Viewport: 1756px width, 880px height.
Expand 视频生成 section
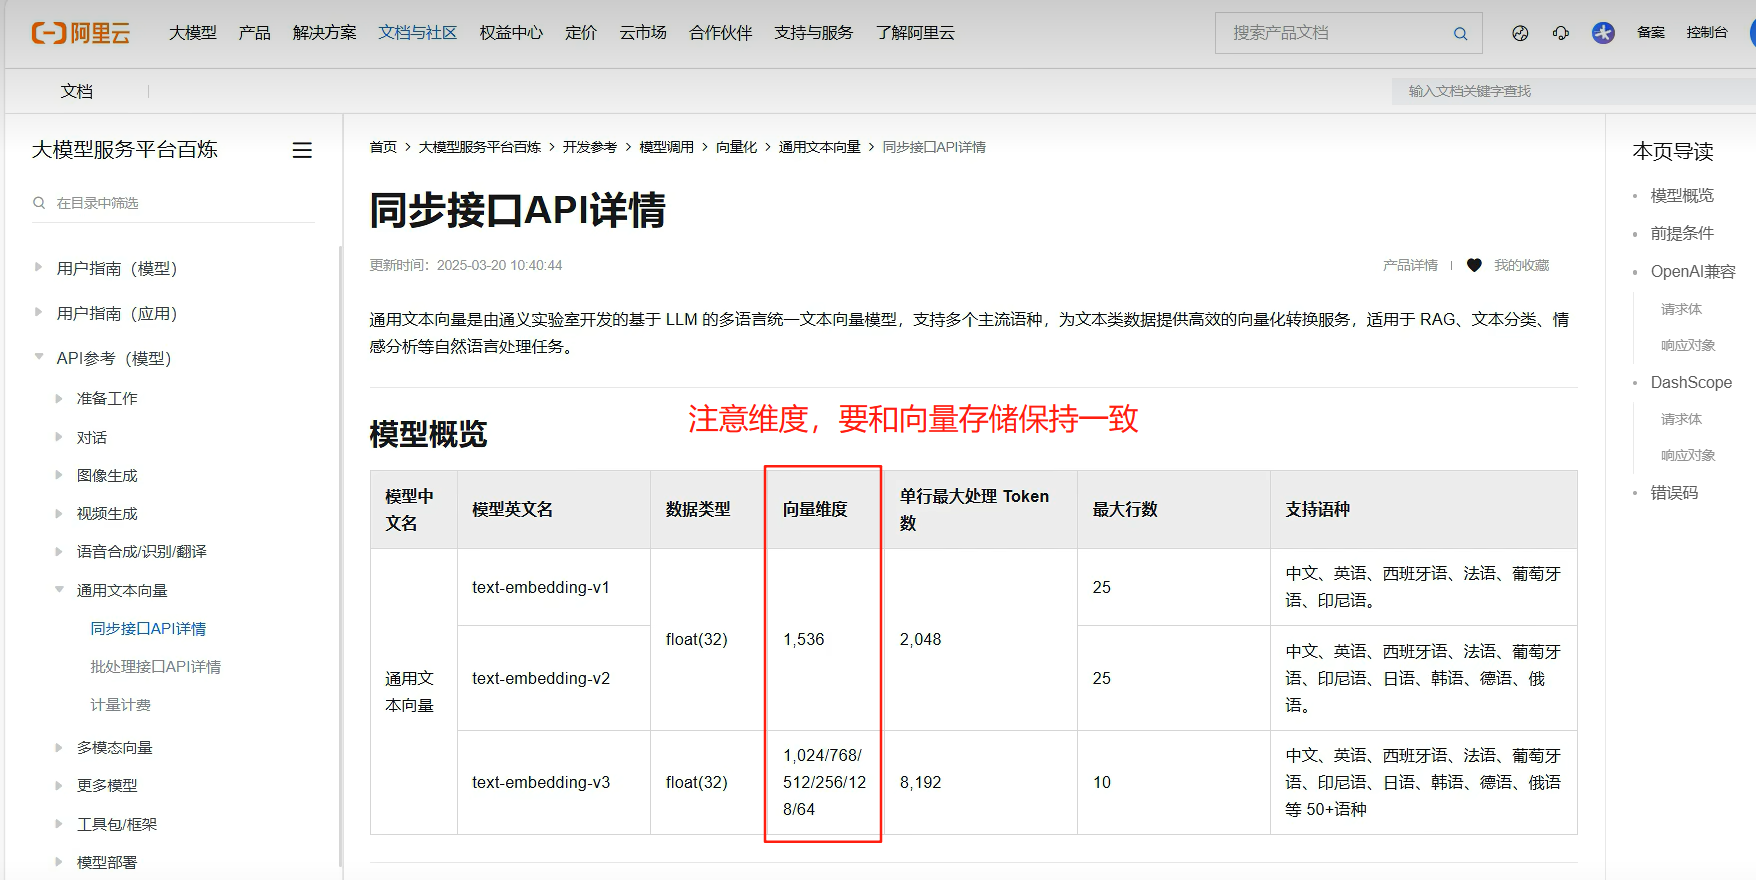59,513
